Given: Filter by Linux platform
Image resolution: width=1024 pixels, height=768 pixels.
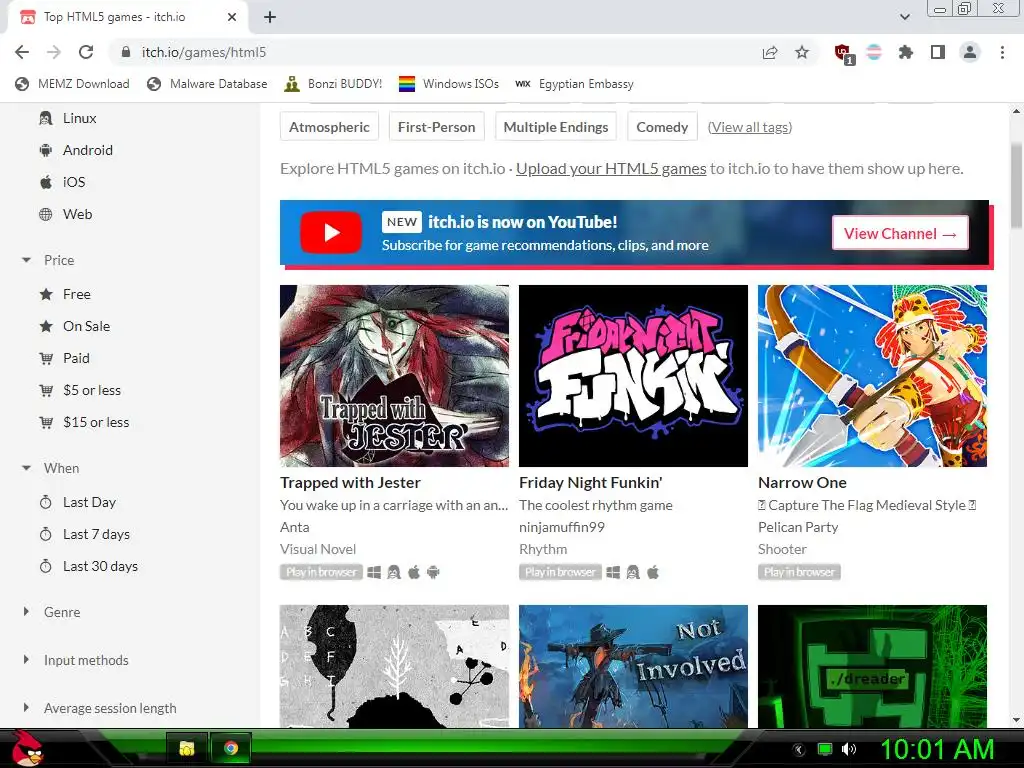Looking at the screenshot, I should 68,118.
